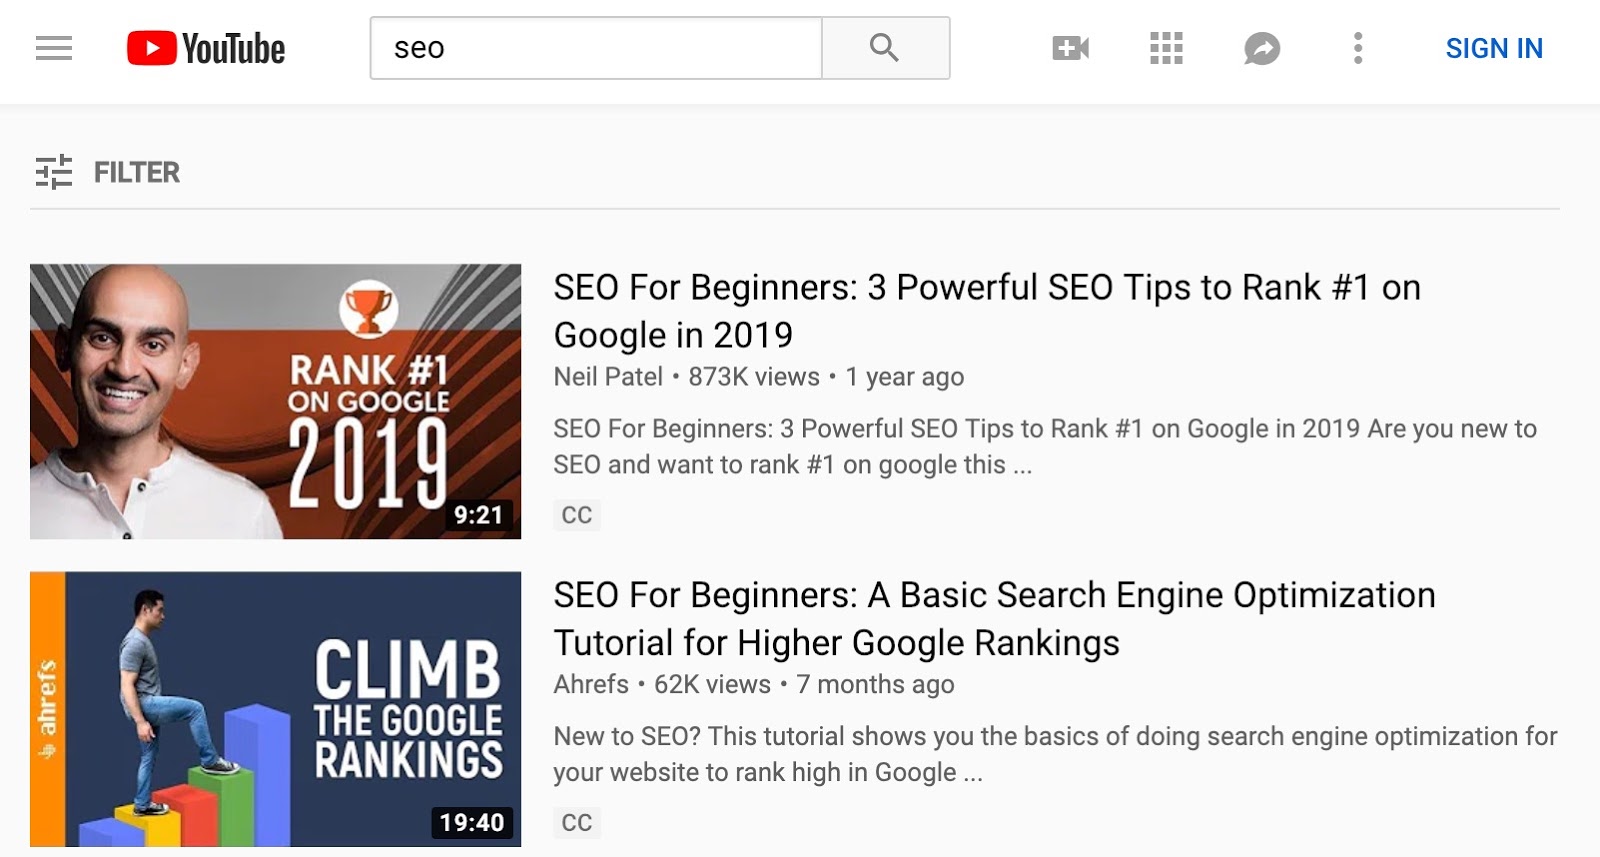
Task: Click the SIGN IN button
Action: point(1494,47)
